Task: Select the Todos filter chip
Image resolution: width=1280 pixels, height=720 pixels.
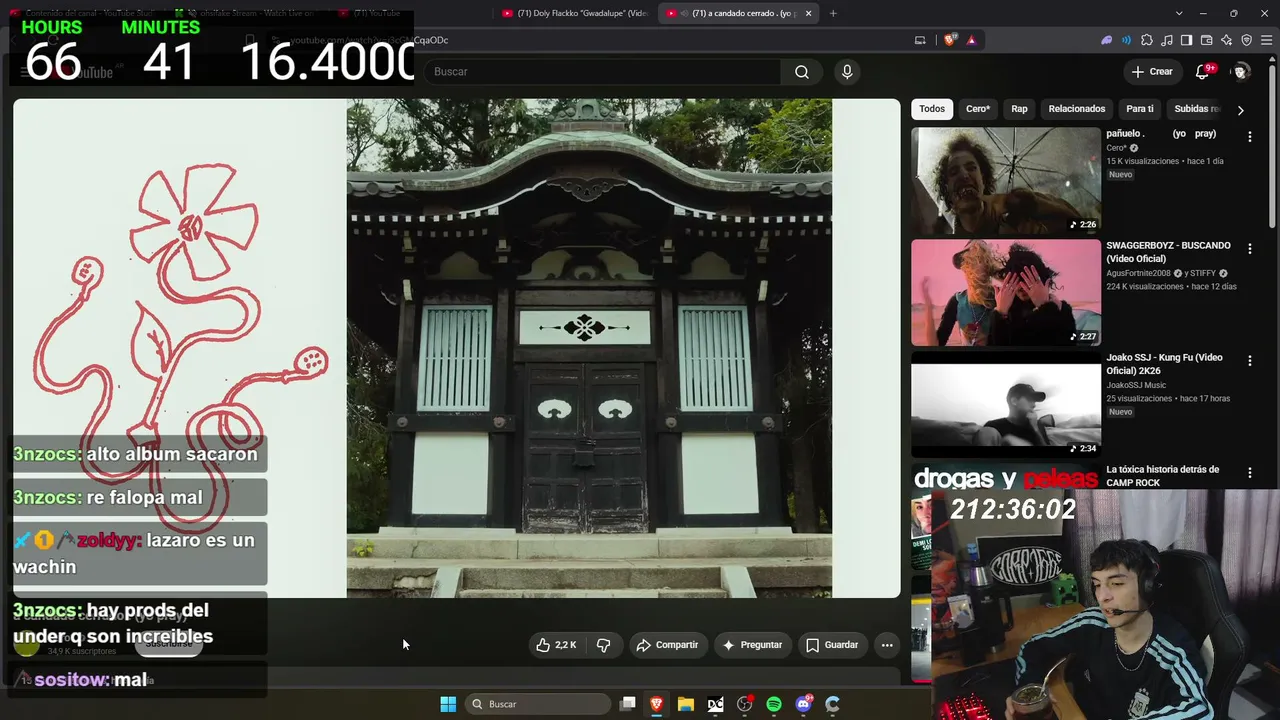Action: pyautogui.click(x=932, y=109)
